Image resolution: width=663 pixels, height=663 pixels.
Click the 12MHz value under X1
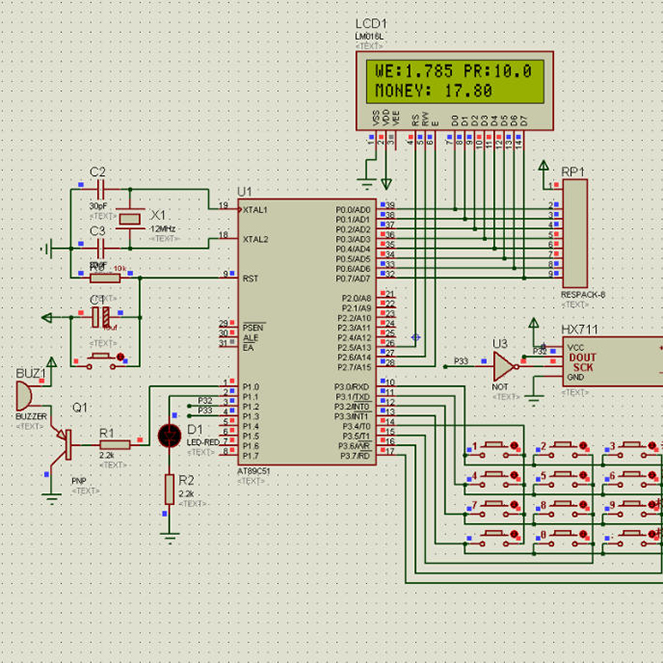163,229
